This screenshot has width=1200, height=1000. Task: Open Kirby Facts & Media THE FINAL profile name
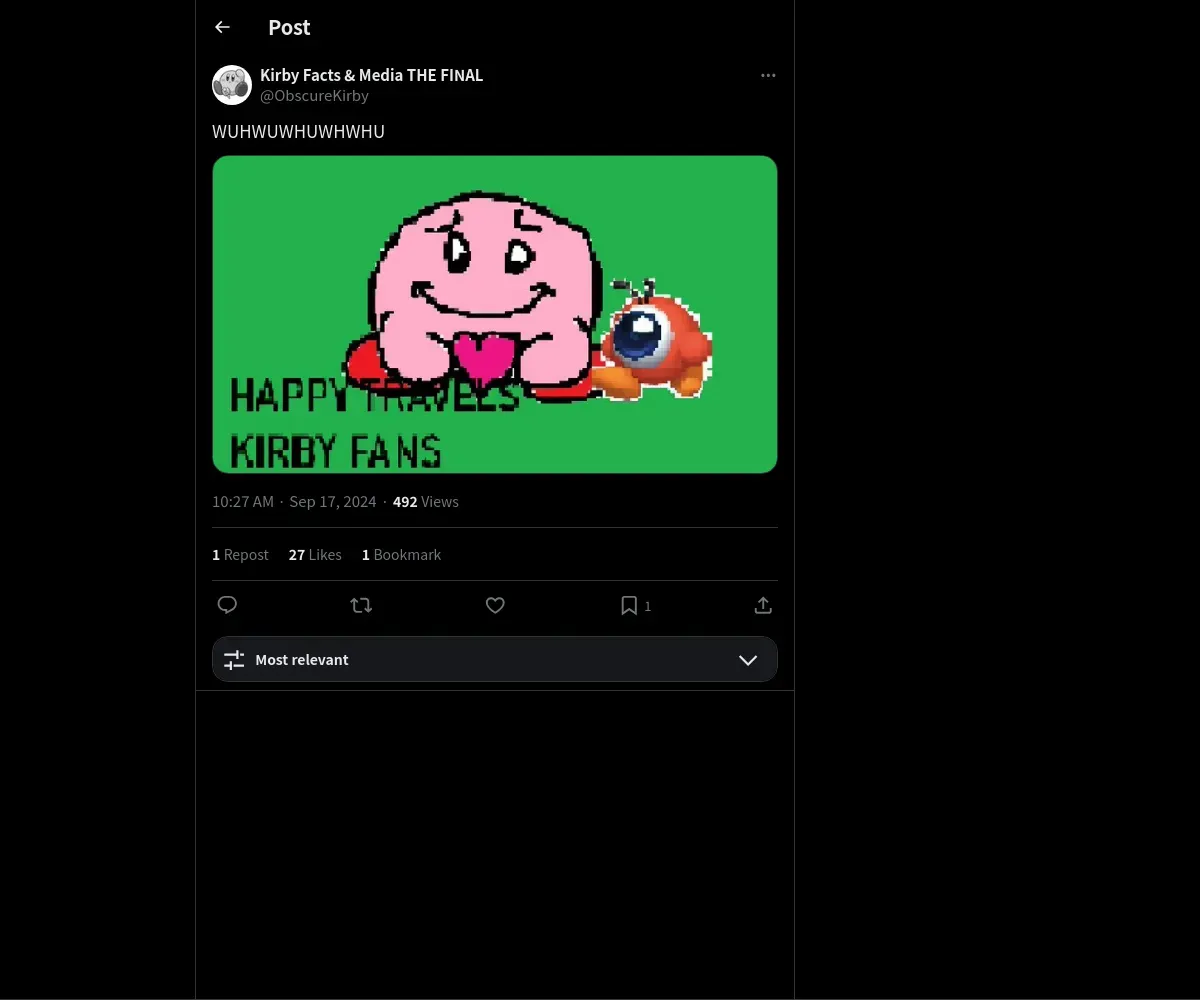coord(371,75)
